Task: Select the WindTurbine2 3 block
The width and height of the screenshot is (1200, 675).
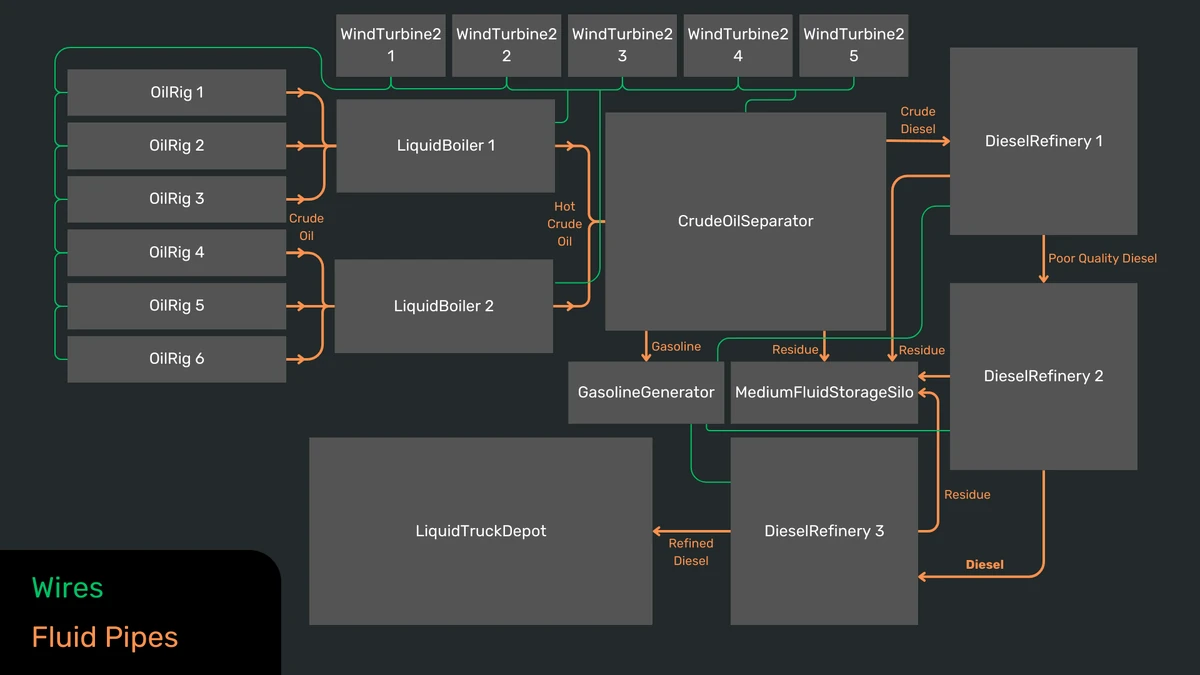Action: click(622, 44)
